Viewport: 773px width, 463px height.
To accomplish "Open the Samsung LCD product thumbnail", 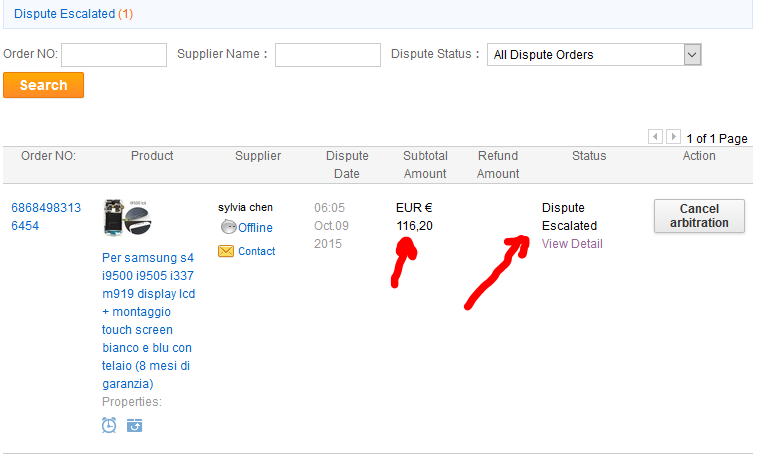I will pyautogui.click(x=128, y=217).
